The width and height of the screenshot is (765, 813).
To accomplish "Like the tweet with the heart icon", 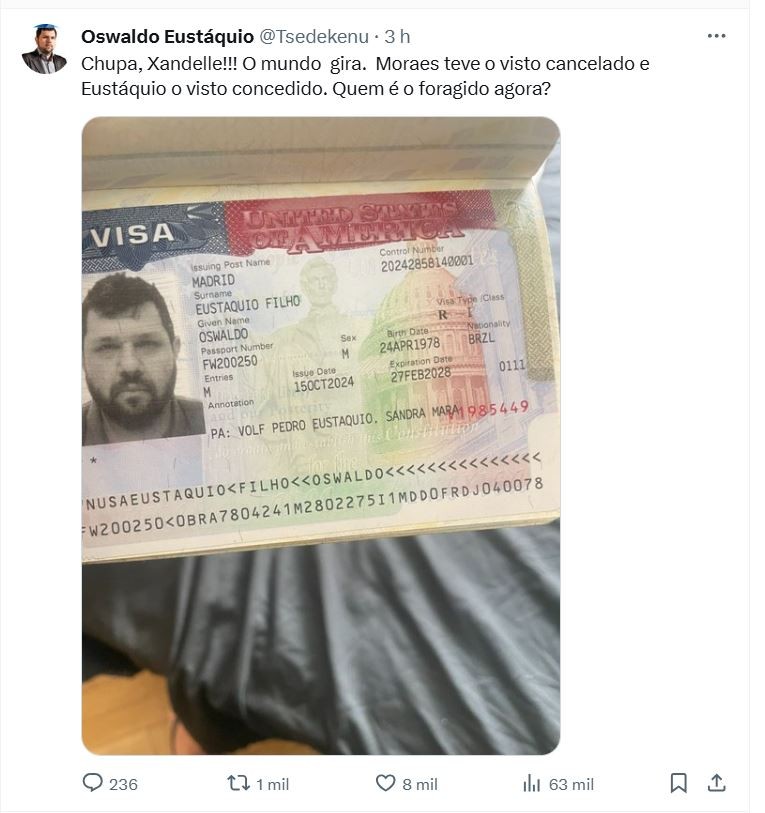I will point(385,783).
